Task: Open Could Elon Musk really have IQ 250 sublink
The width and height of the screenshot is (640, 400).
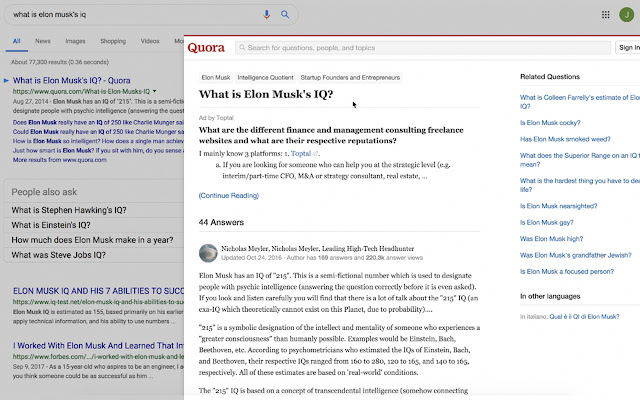Action: 98,131
